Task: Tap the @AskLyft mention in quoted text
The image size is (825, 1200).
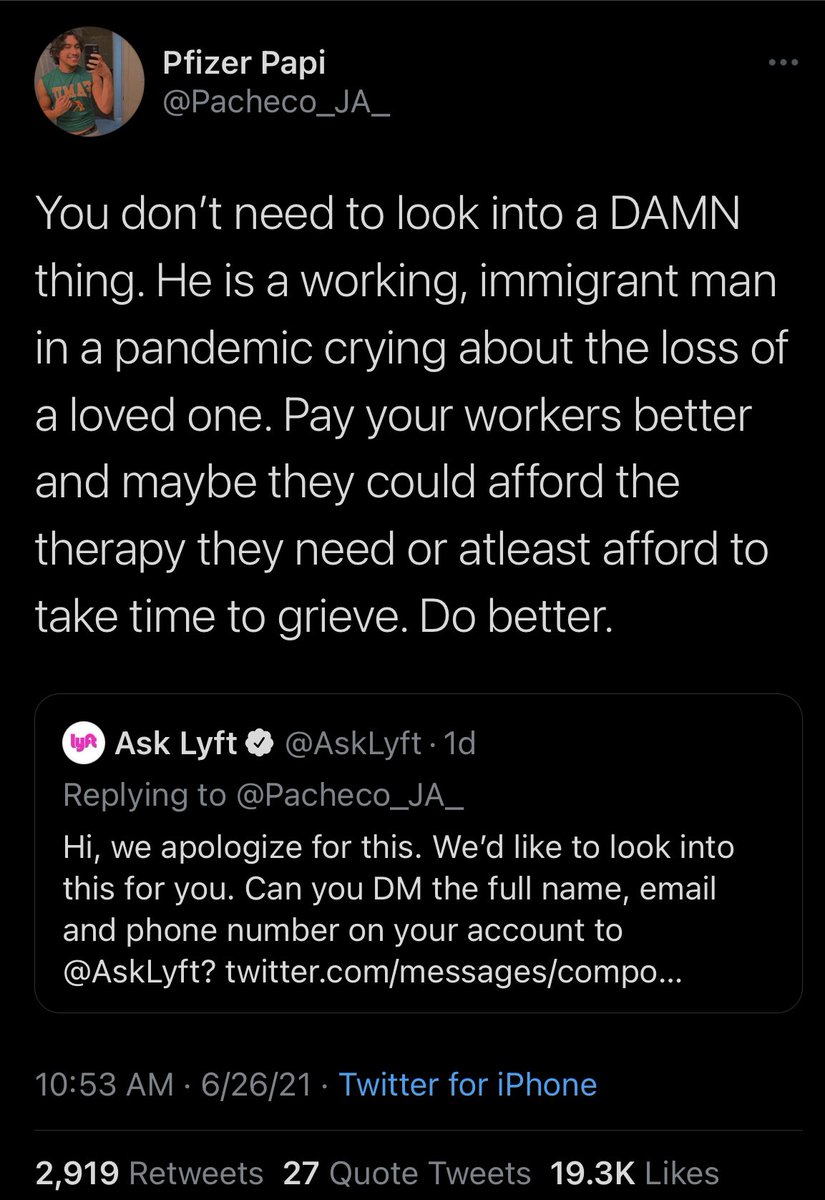Action: [140, 970]
